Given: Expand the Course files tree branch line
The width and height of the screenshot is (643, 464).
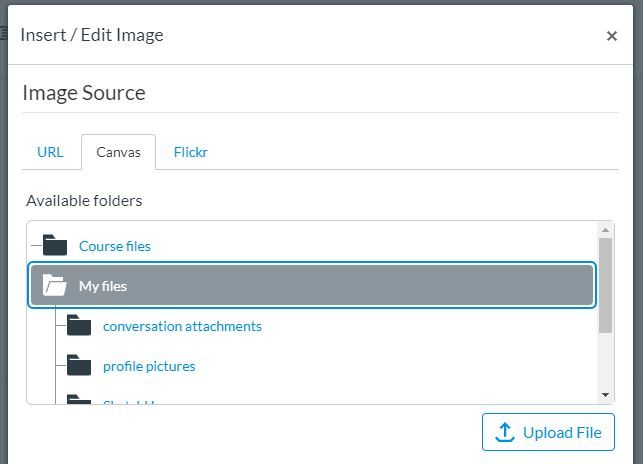Looking at the screenshot, I should pos(36,246).
